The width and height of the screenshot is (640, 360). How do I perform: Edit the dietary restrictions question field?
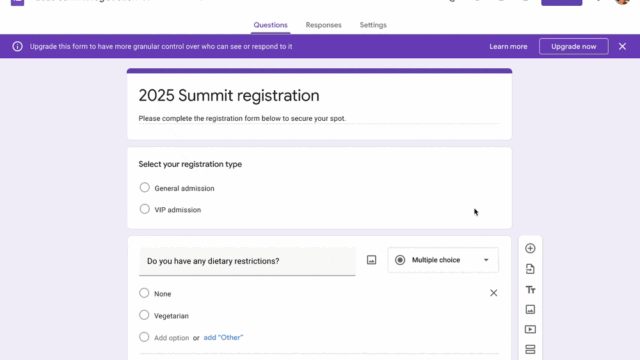(247, 261)
